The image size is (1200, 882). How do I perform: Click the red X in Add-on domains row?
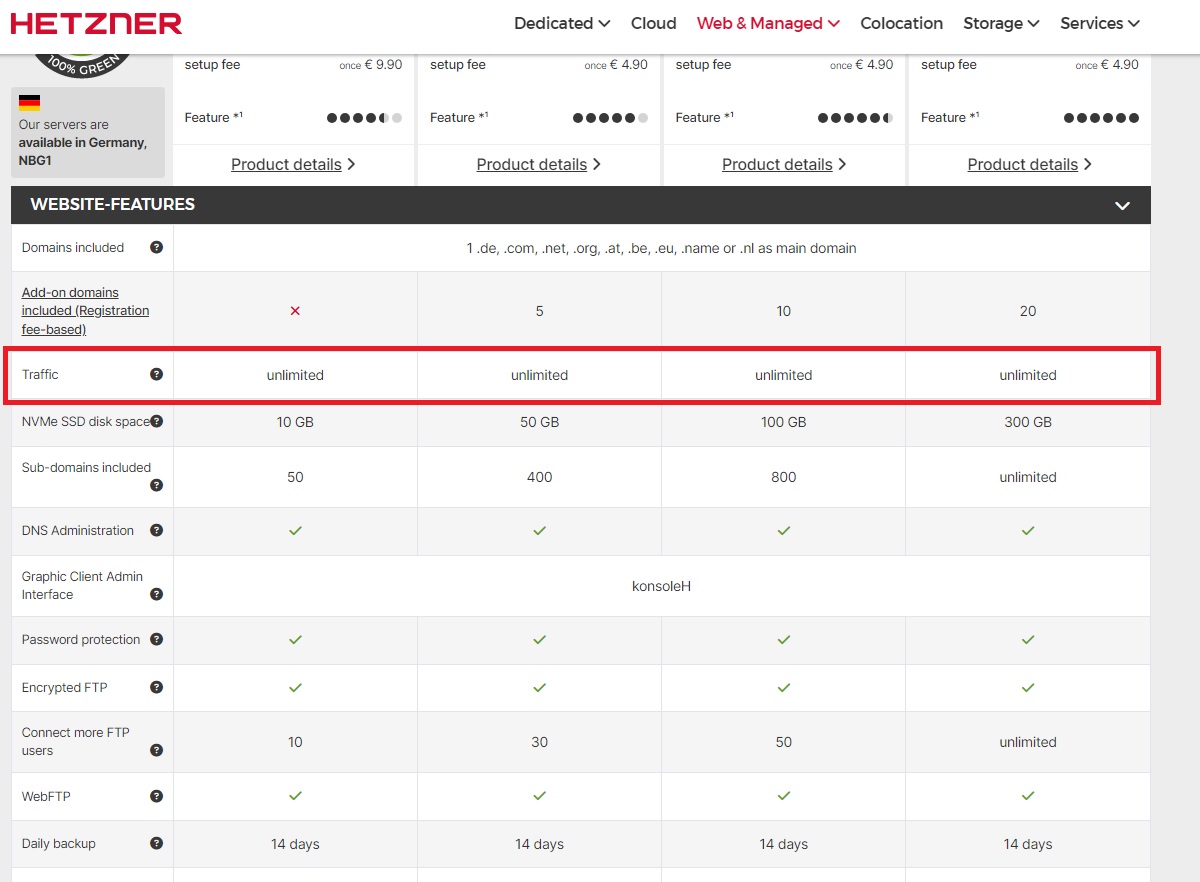tap(295, 311)
